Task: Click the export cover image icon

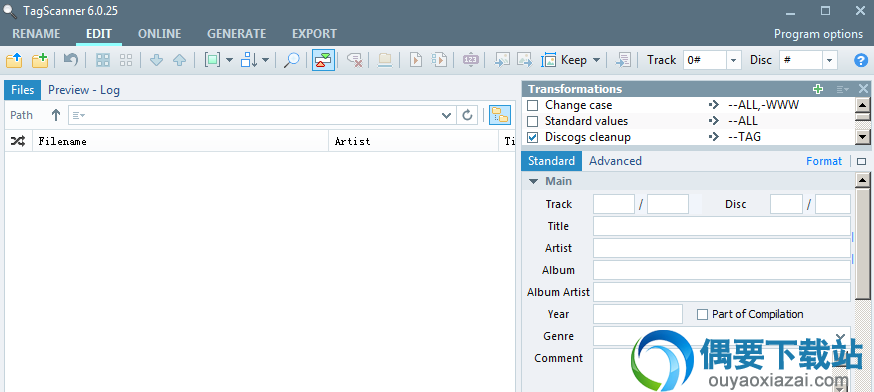Action: (x=525, y=60)
